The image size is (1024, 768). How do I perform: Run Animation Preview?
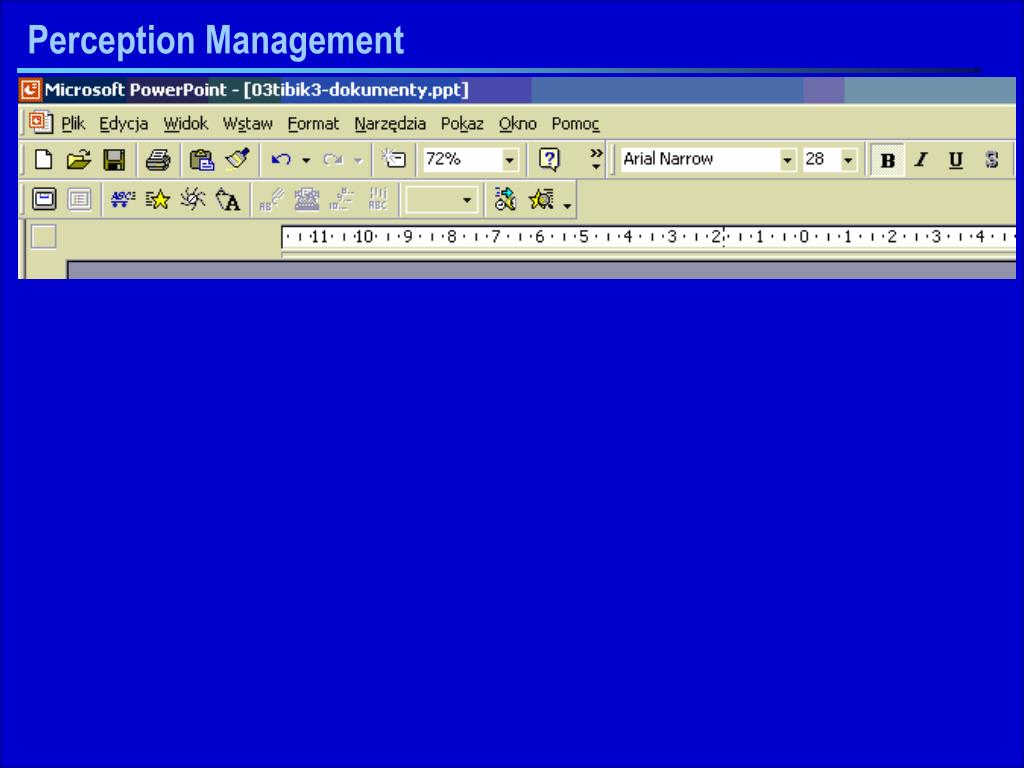541,199
